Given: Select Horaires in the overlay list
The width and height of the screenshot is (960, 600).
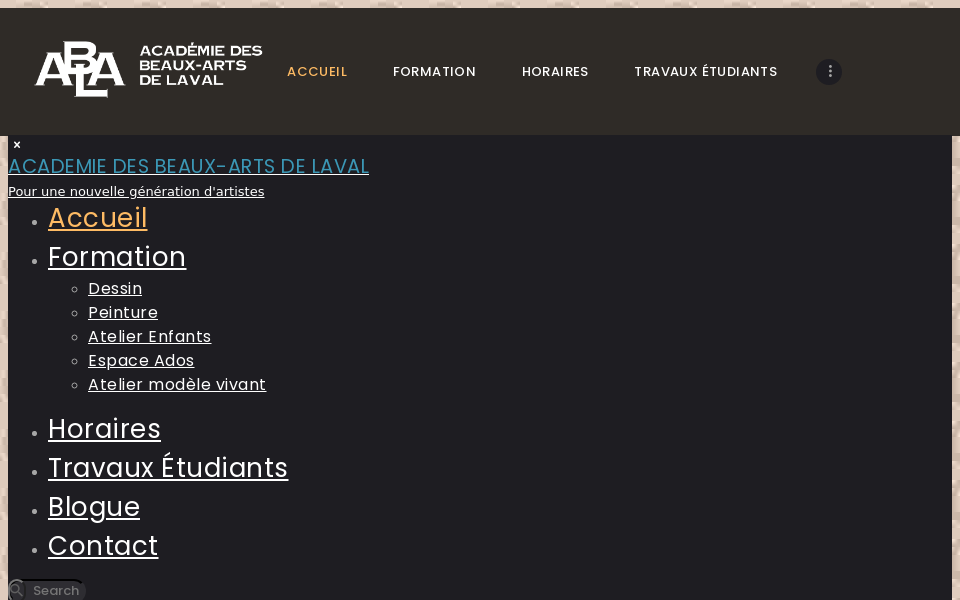Looking at the screenshot, I should tap(104, 429).
